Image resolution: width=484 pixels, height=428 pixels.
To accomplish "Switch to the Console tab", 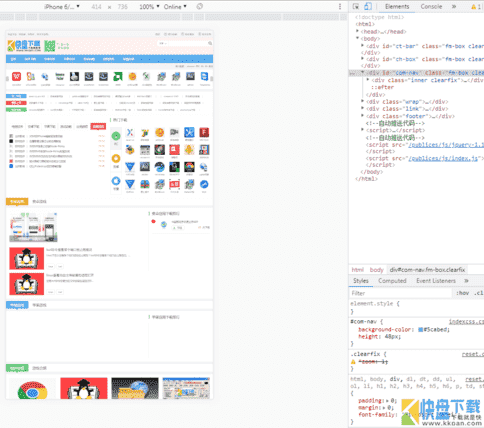I will 431,6.
